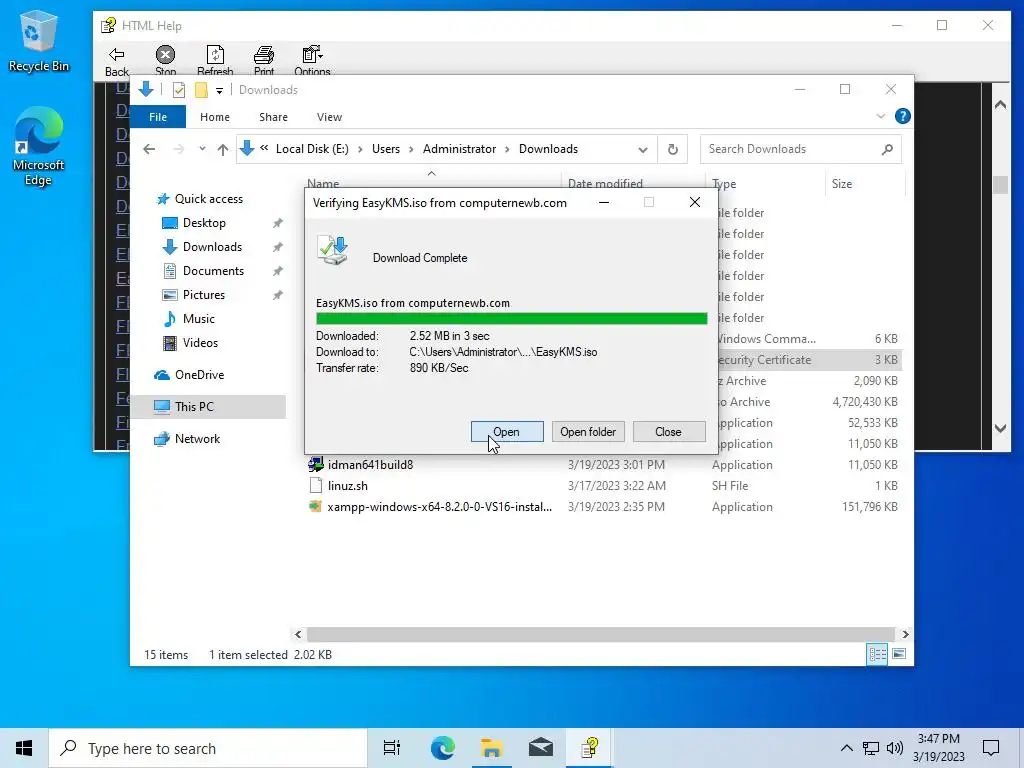Open Microsoft Edge desktop shortcut

pos(39,147)
